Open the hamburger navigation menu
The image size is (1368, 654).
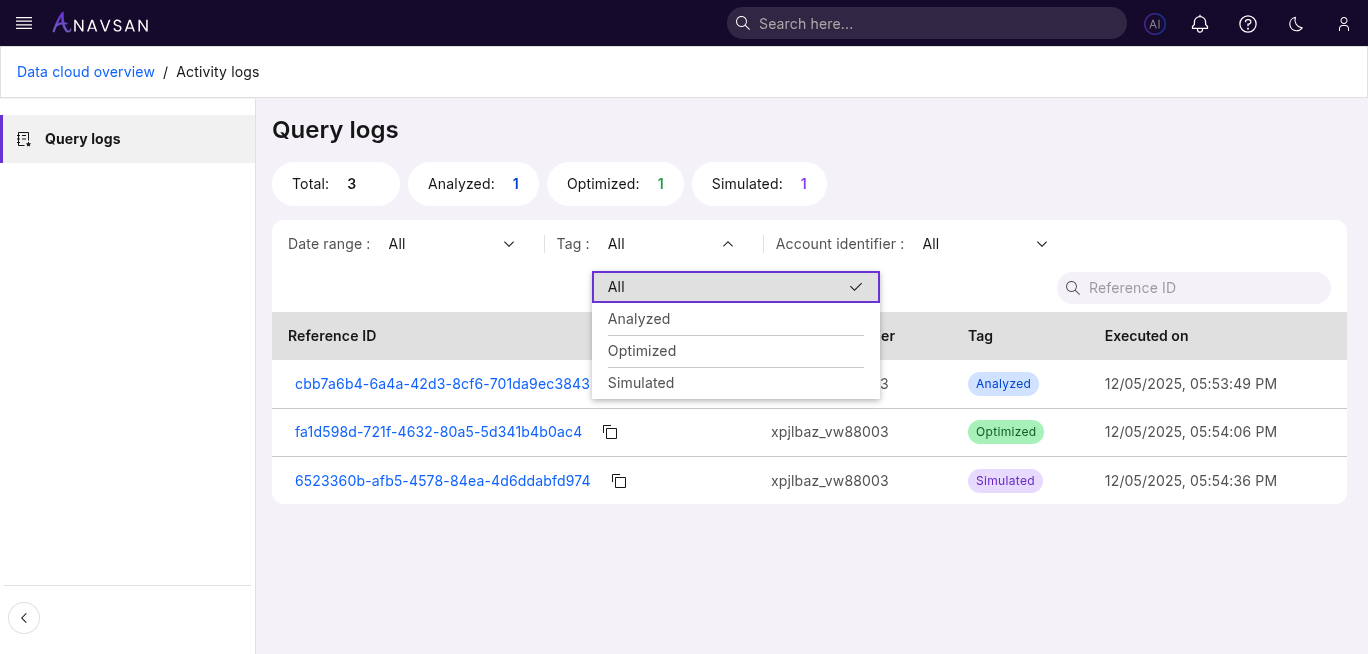click(x=25, y=23)
